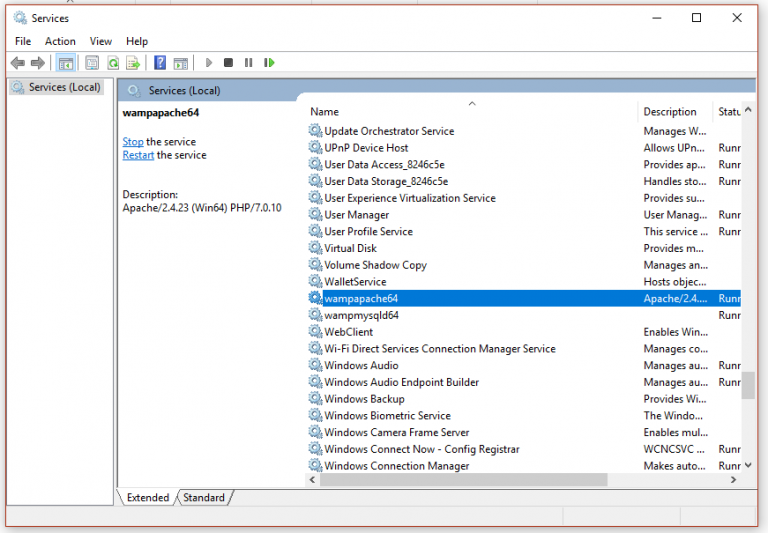This screenshot has height=533, width=768.
Task: Maximize the Services window
Action: click(696, 18)
